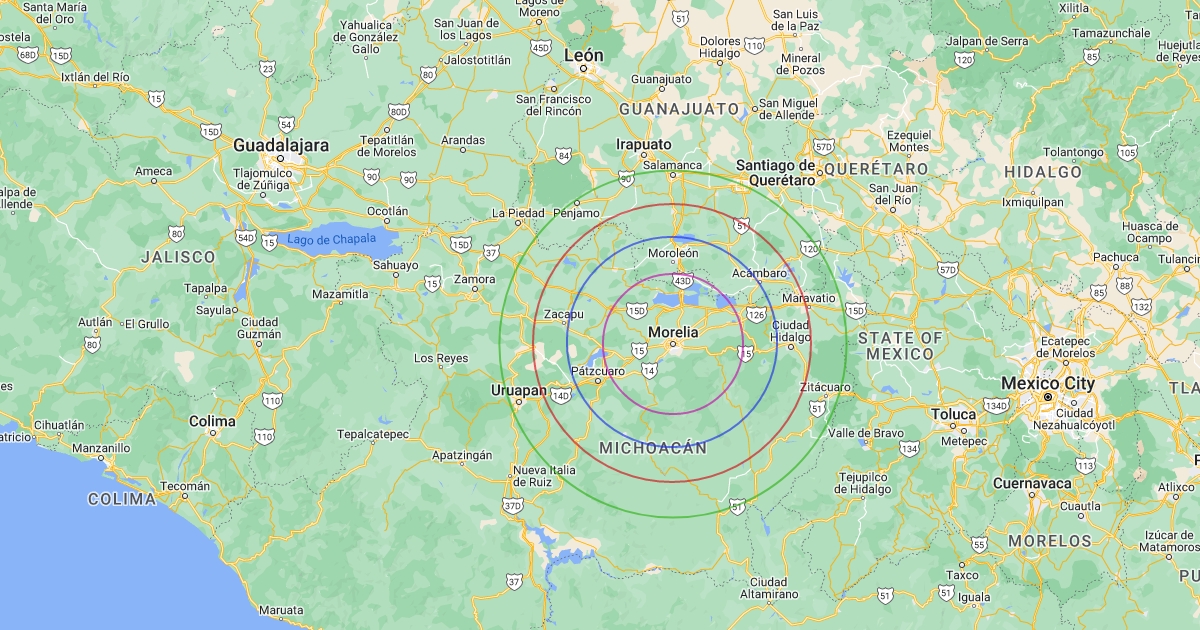Select the Guadalajara city label
The width and height of the screenshot is (1200, 630).
(281, 145)
